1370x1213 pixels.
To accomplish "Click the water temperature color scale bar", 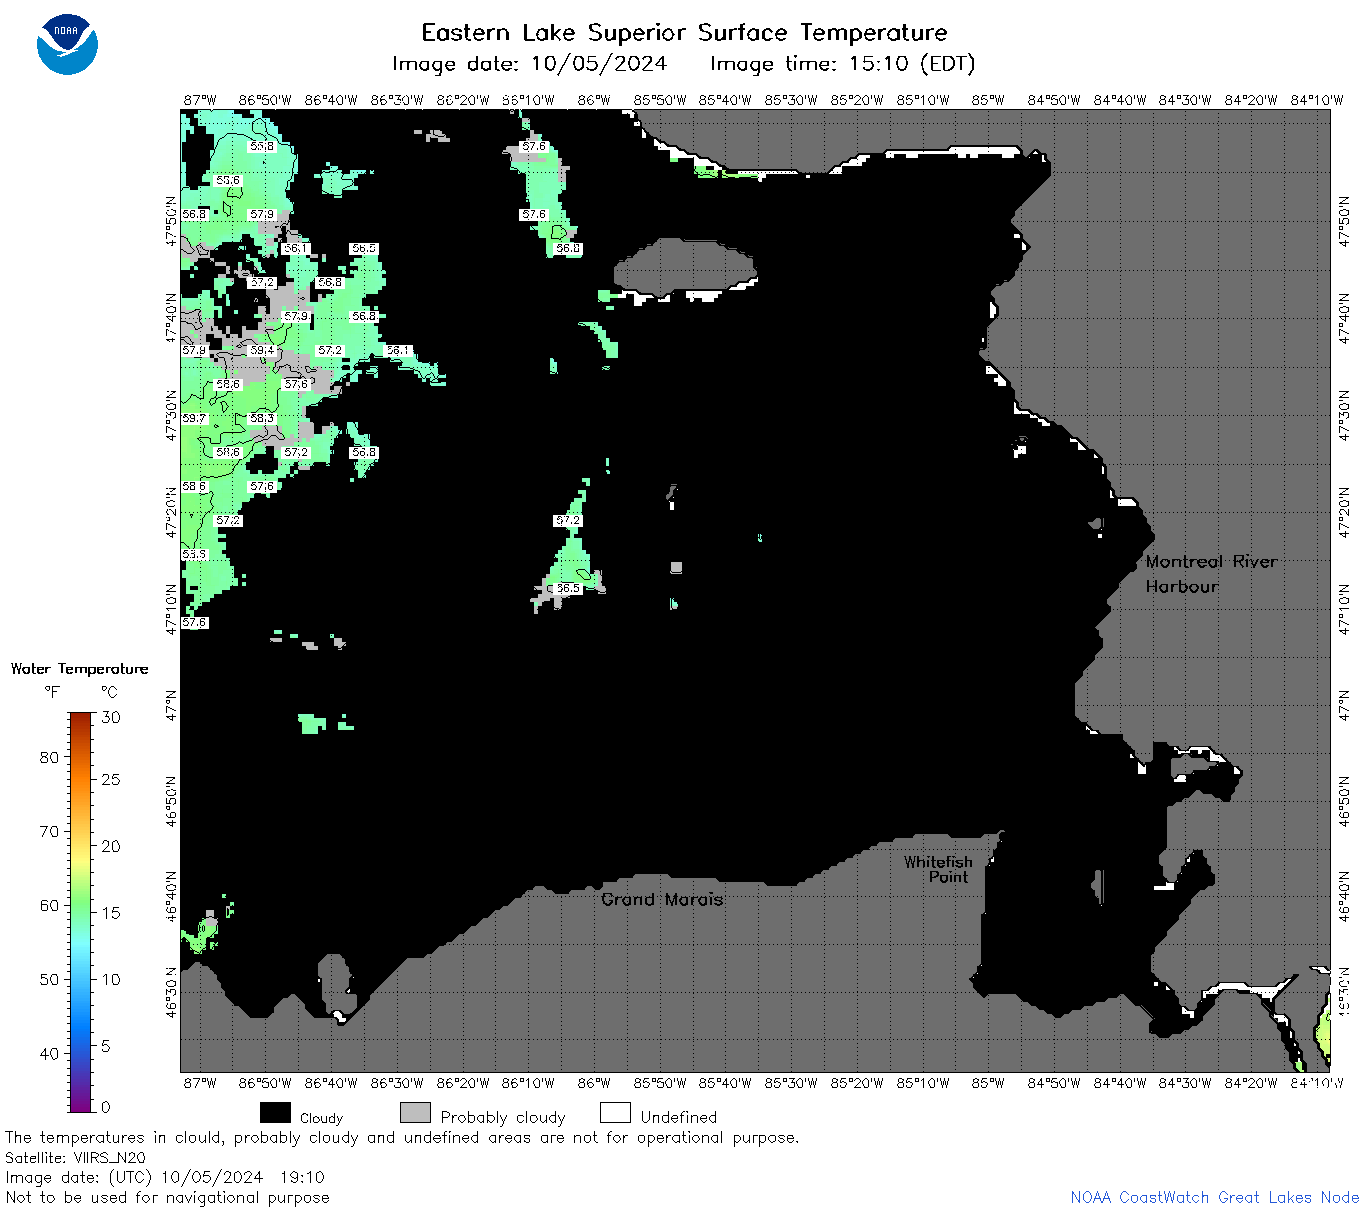I will pos(81,911).
